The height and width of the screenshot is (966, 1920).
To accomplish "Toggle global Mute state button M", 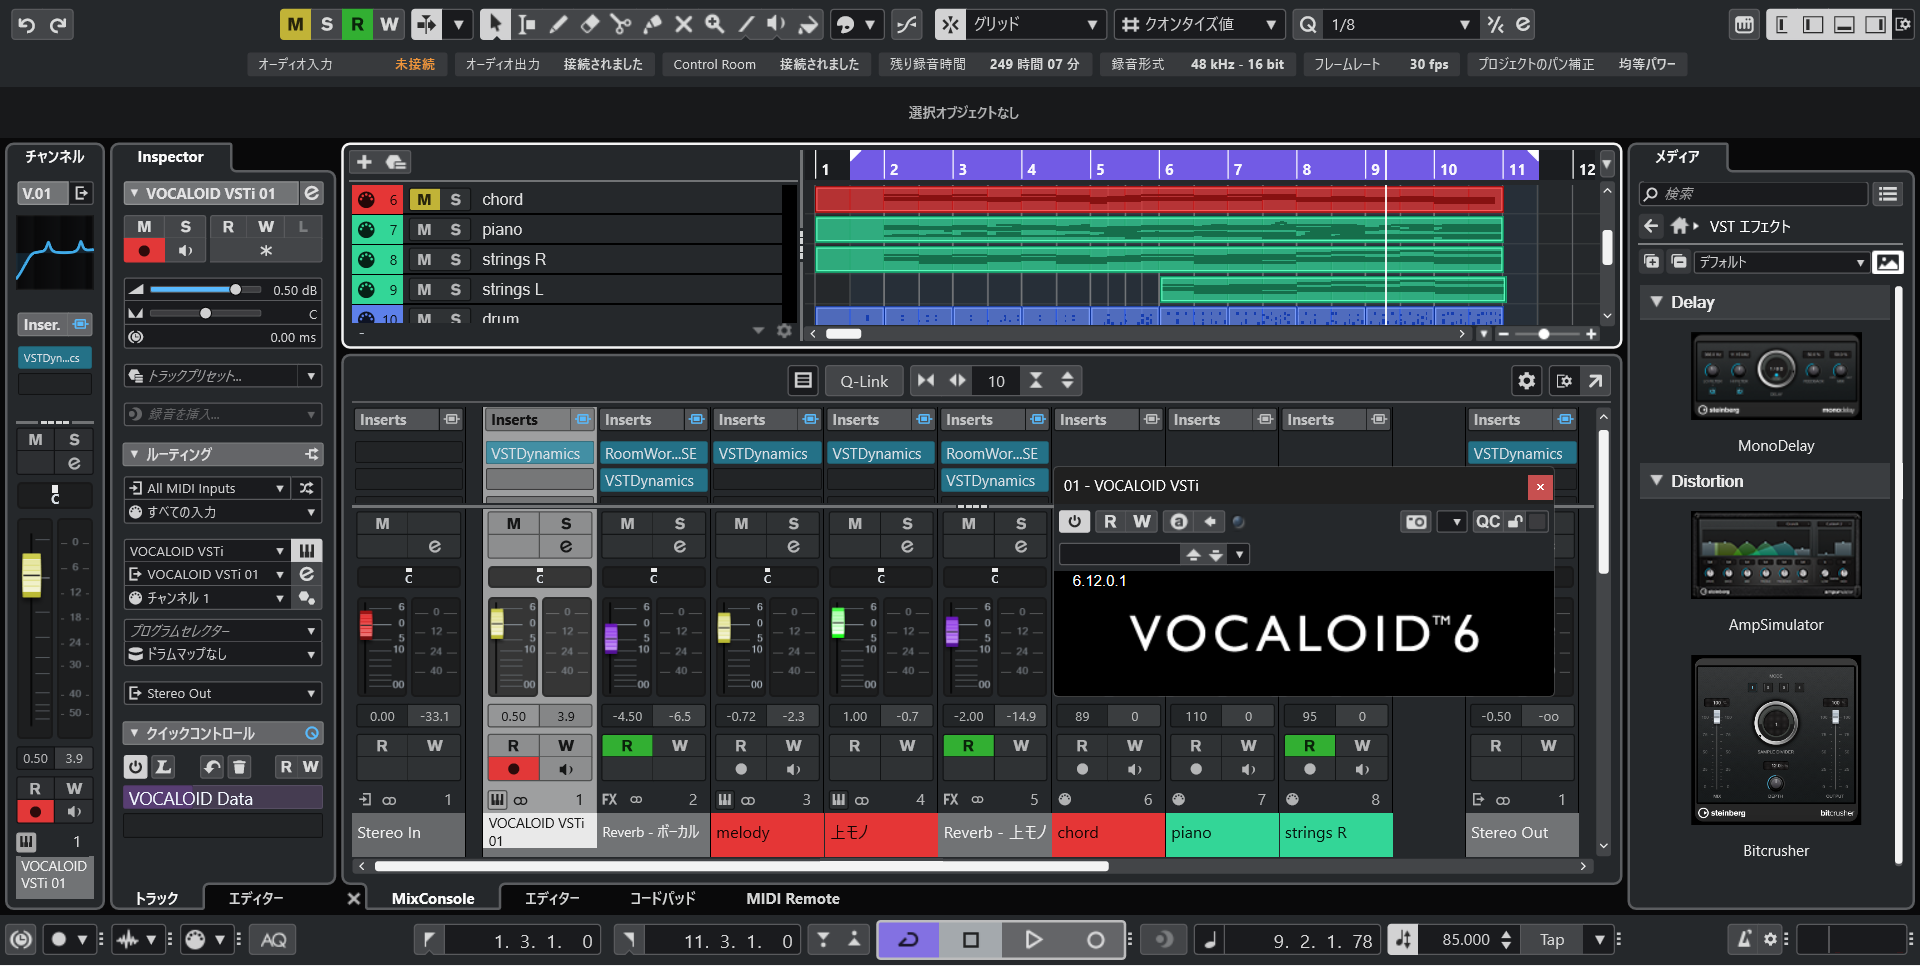I will coord(295,25).
